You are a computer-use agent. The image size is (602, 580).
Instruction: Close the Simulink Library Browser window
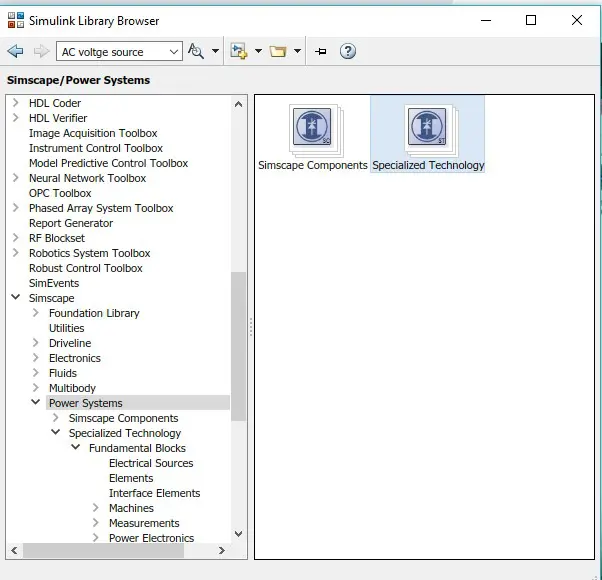pos(577,20)
